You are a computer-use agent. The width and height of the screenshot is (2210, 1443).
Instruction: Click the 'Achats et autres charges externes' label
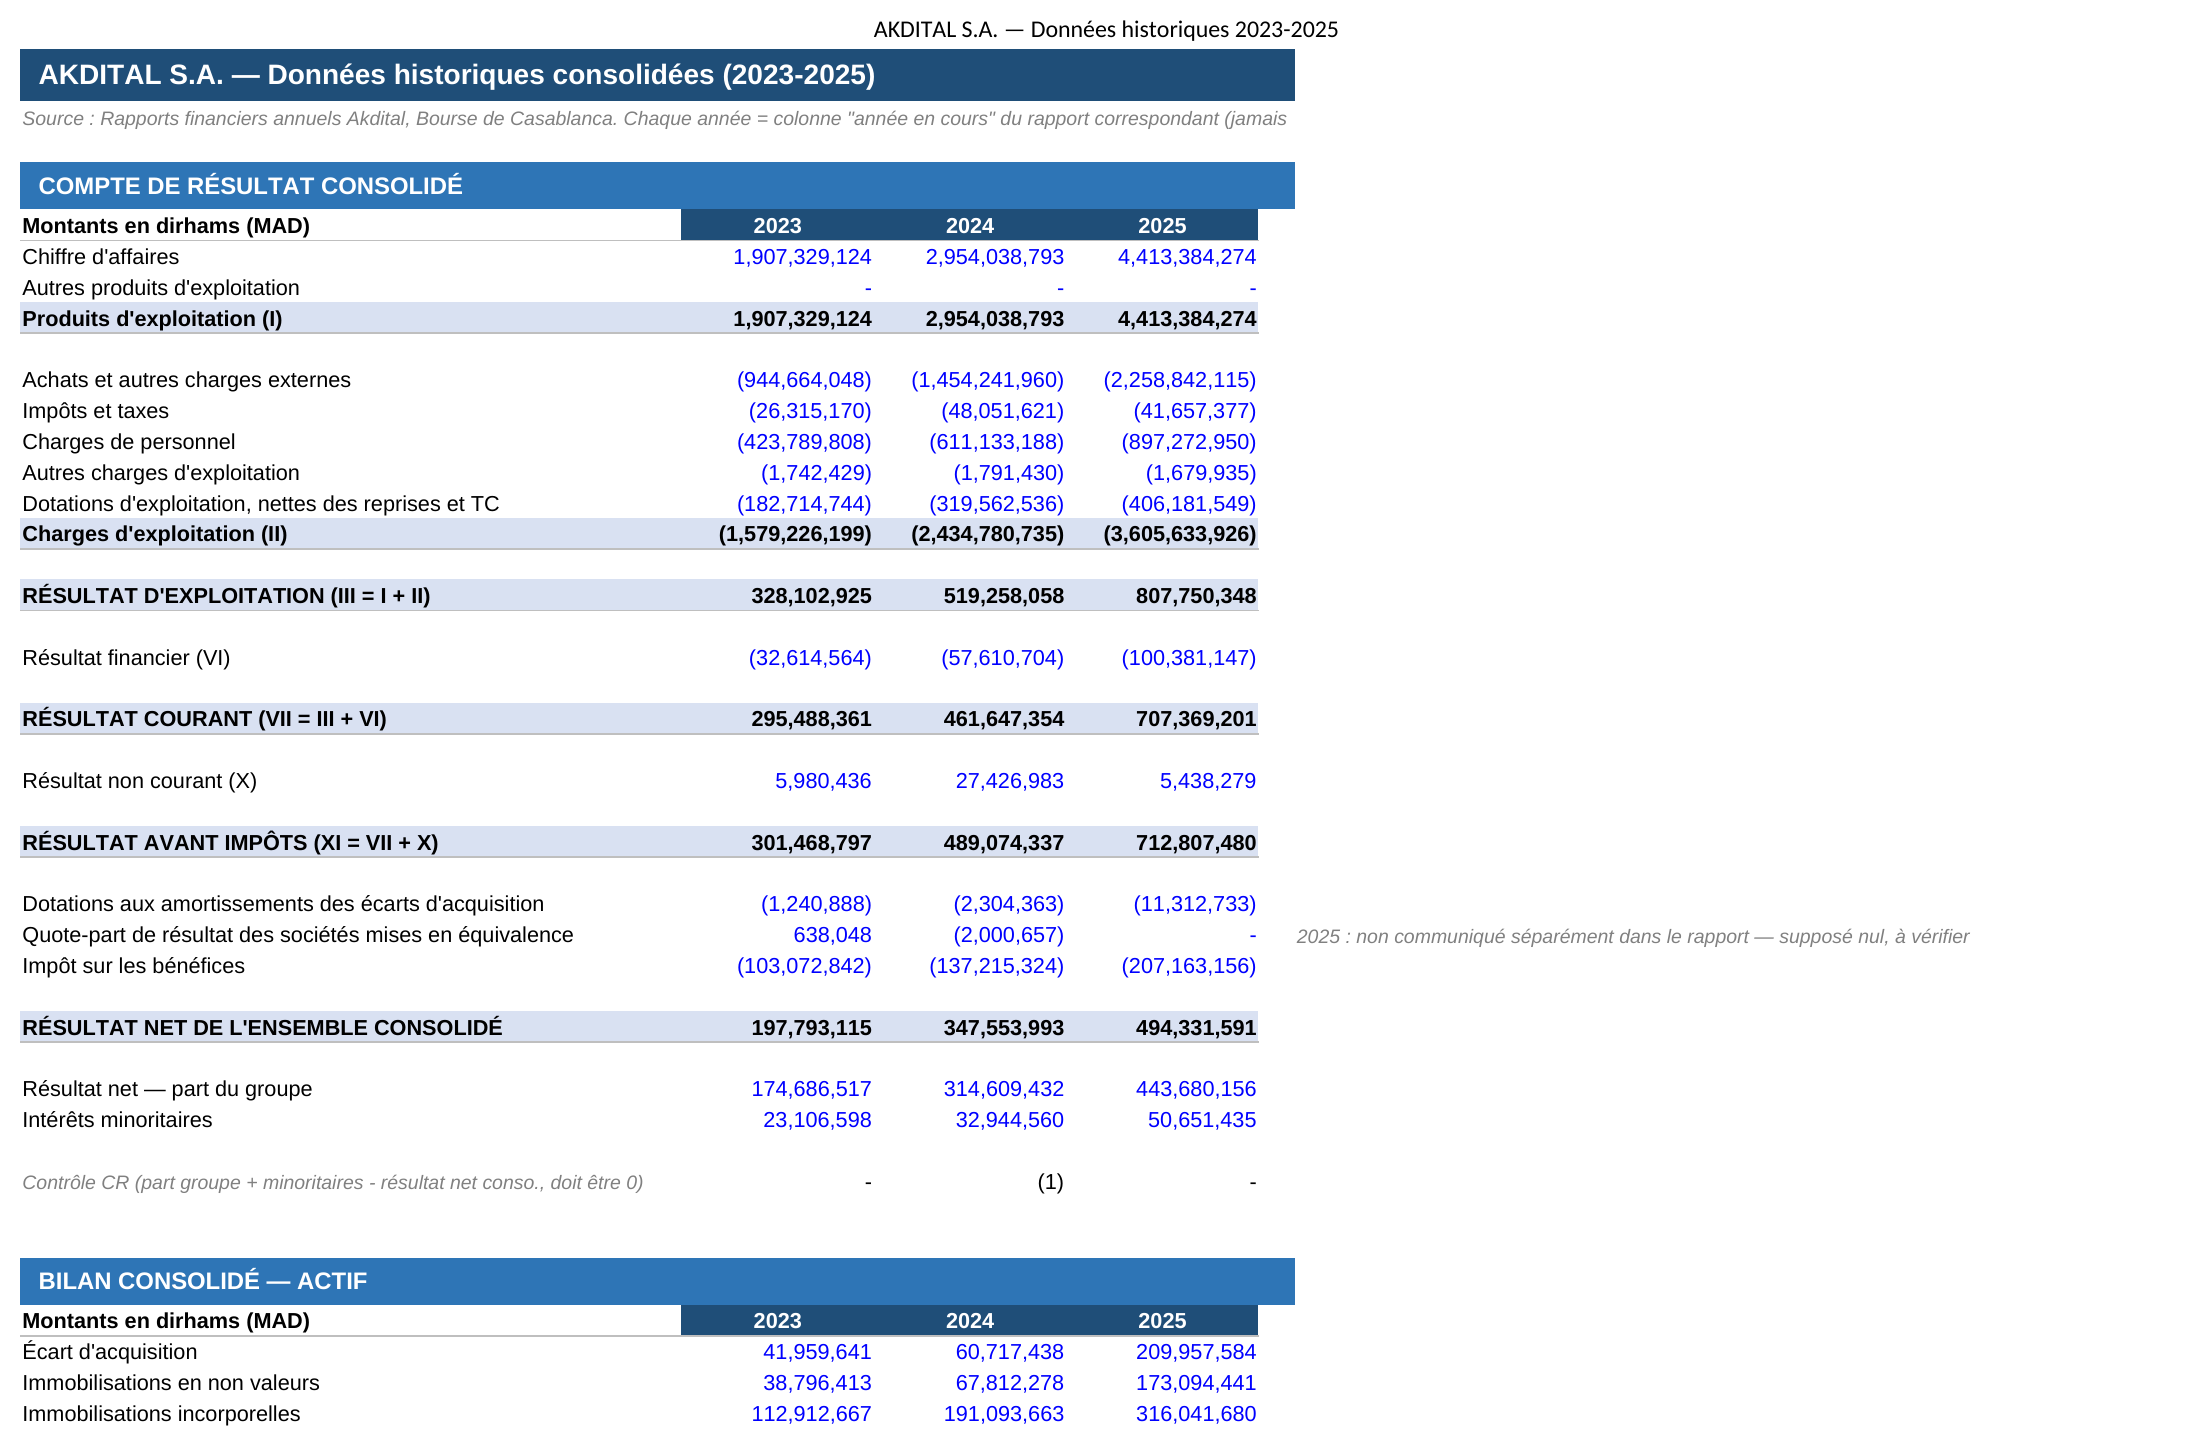(x=186, y=380)
